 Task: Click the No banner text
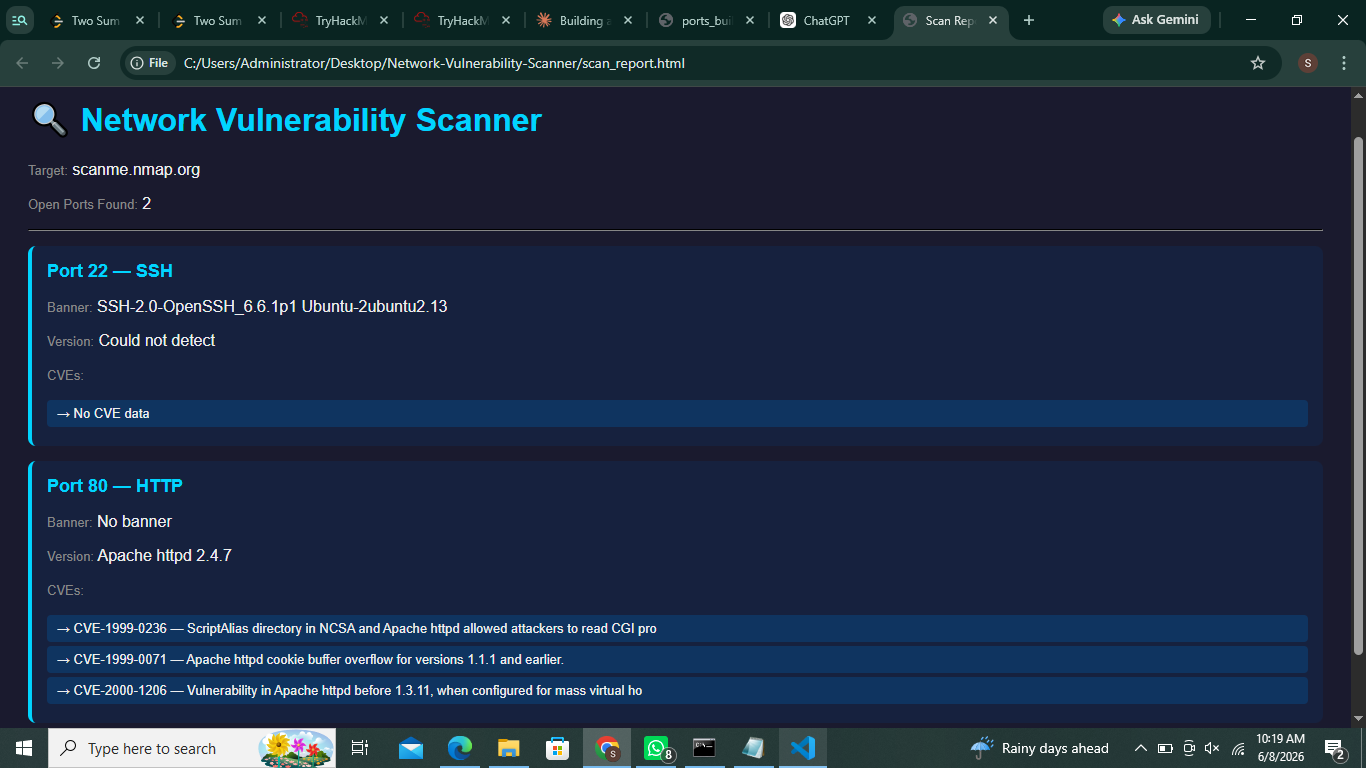[x=134, y=521]
